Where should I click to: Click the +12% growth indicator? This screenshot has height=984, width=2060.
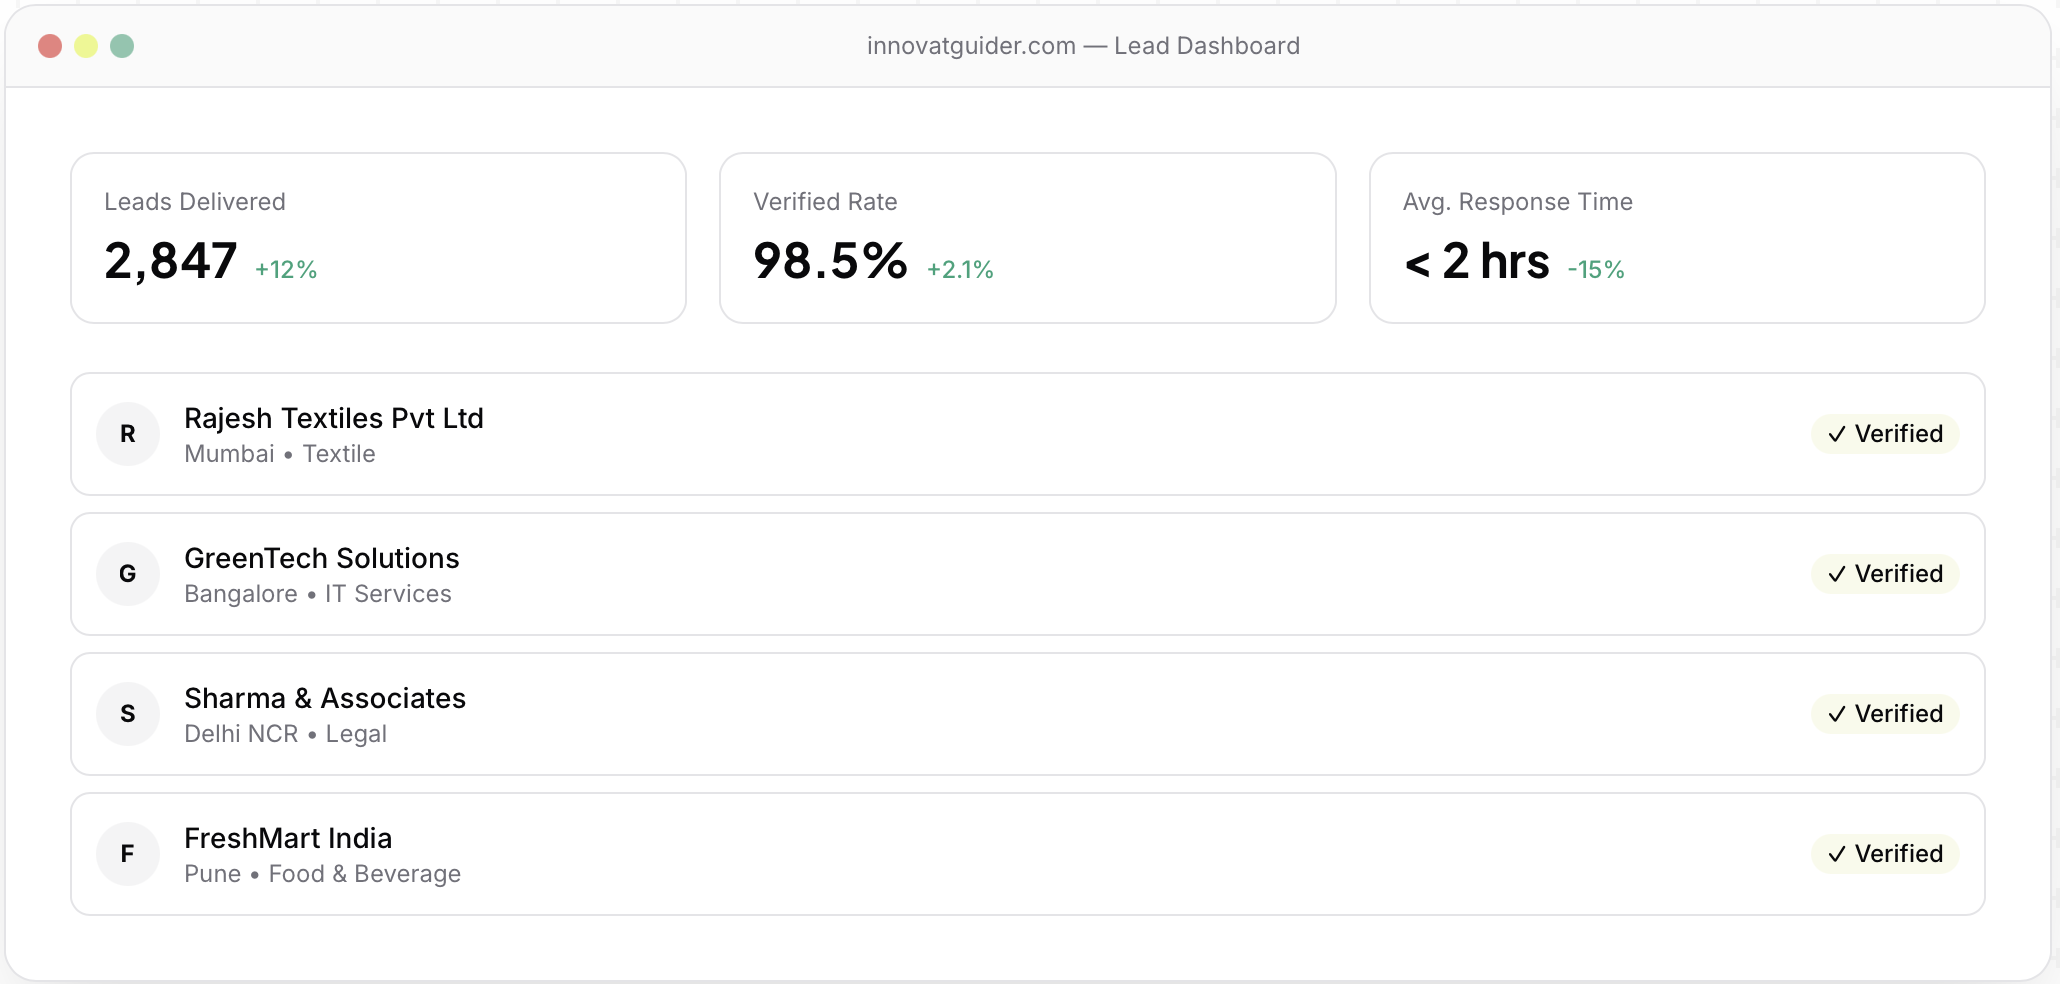coord(286,268)
